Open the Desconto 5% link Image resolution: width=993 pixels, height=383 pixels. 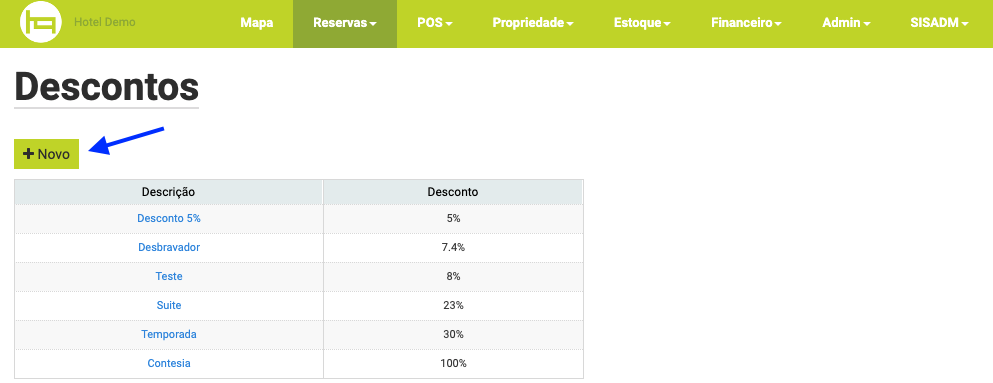[168, 218]
